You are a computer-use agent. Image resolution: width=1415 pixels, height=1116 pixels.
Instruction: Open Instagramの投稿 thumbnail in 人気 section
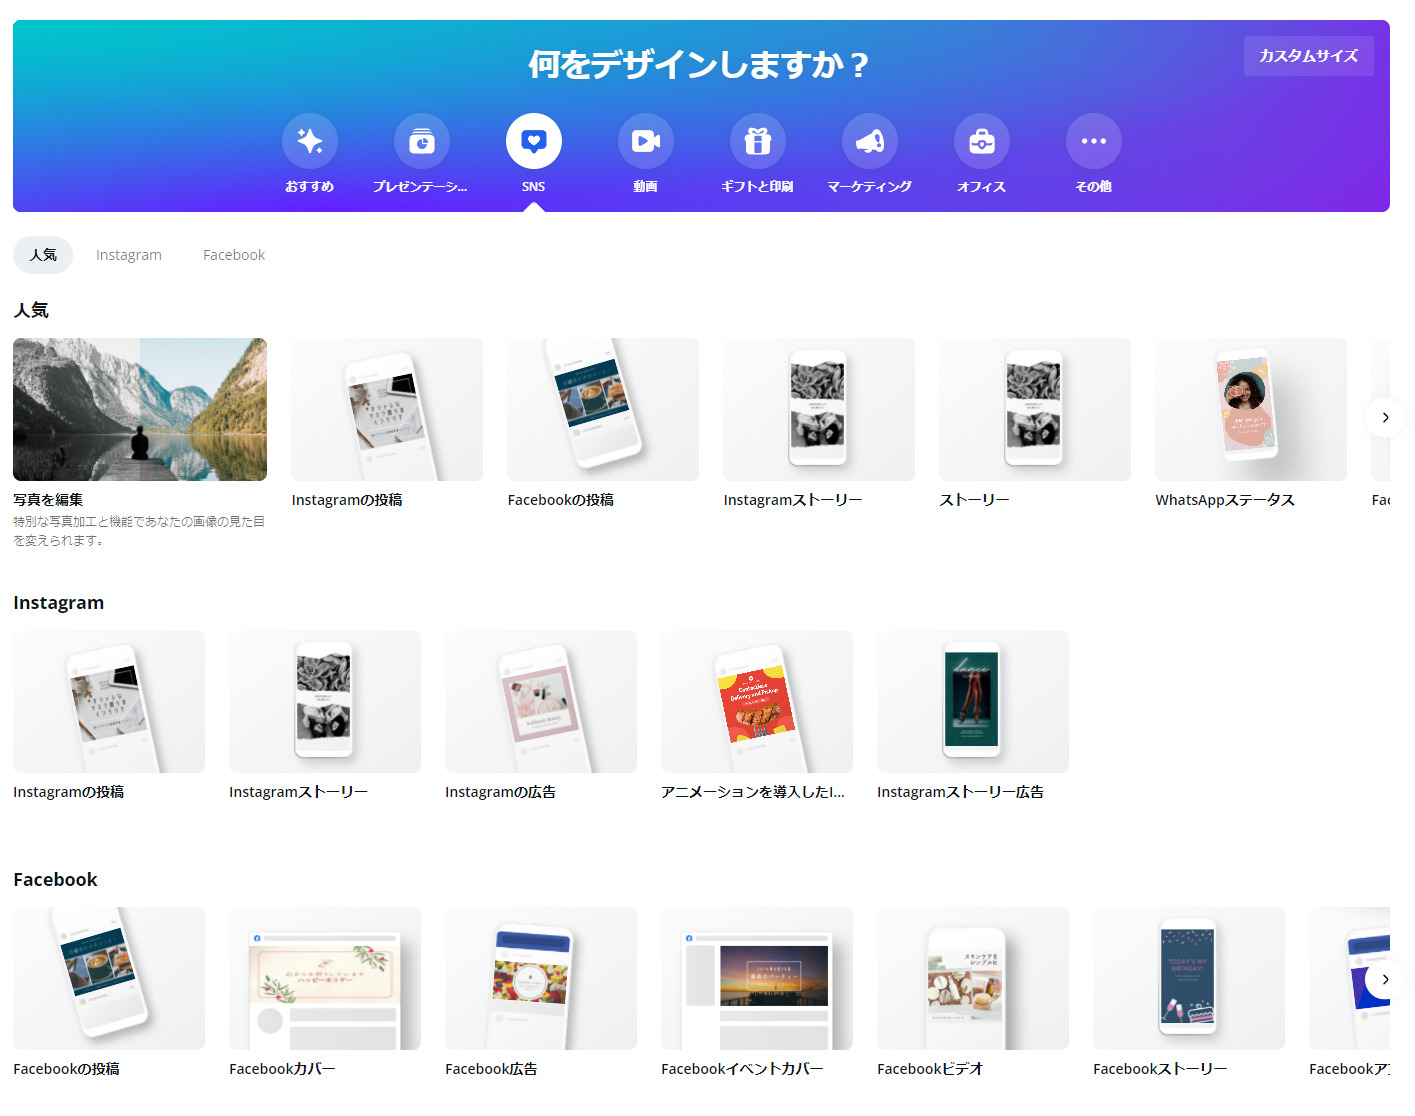[387, 409]
